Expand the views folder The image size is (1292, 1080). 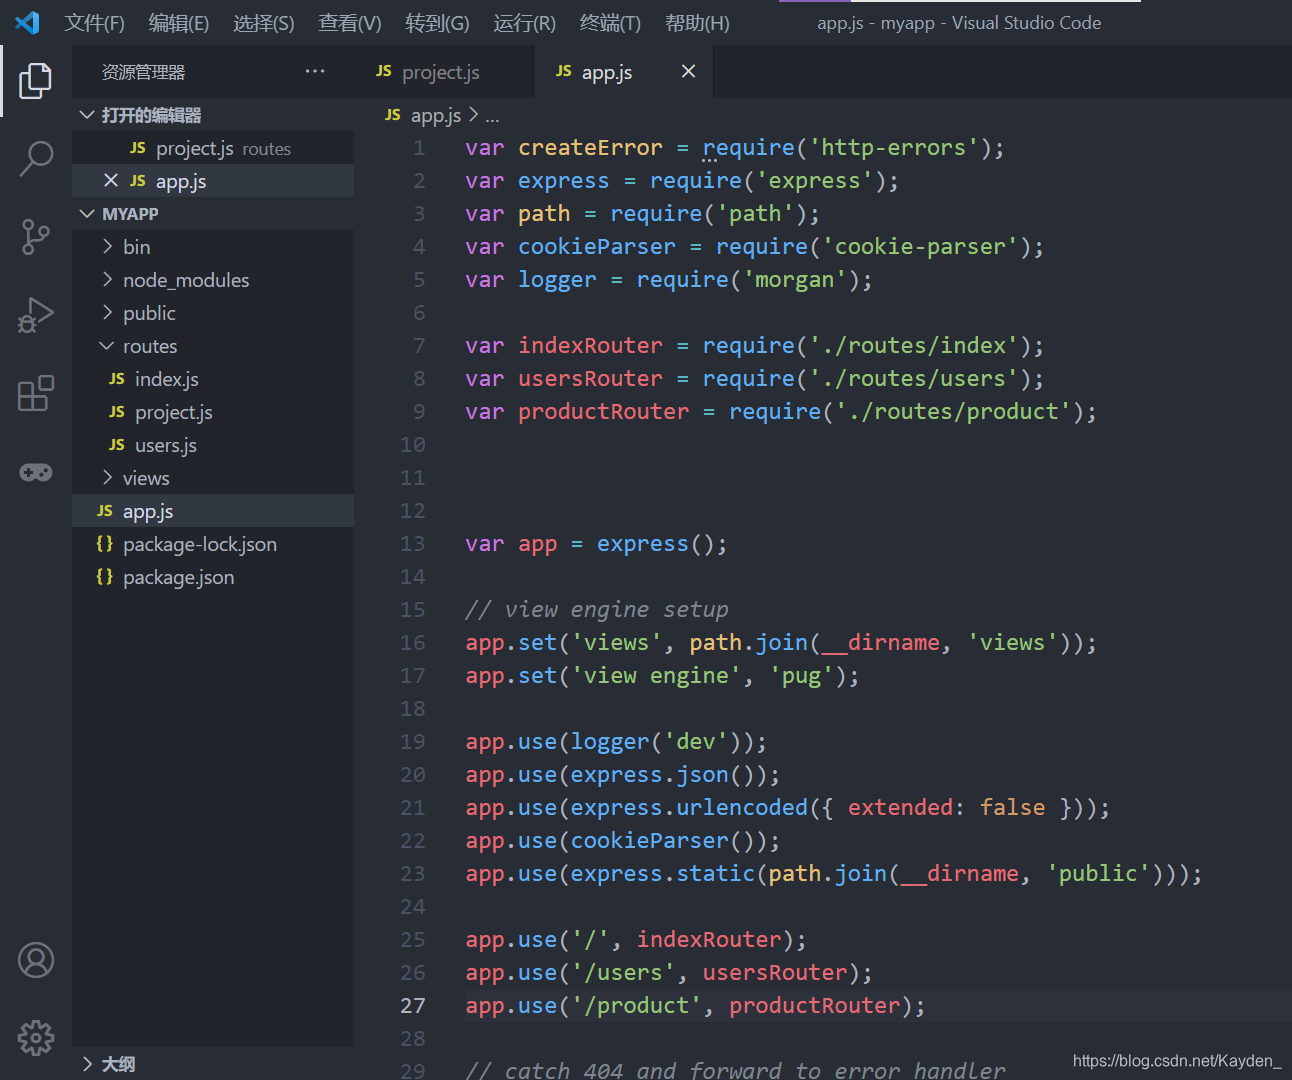click(107, 477)
